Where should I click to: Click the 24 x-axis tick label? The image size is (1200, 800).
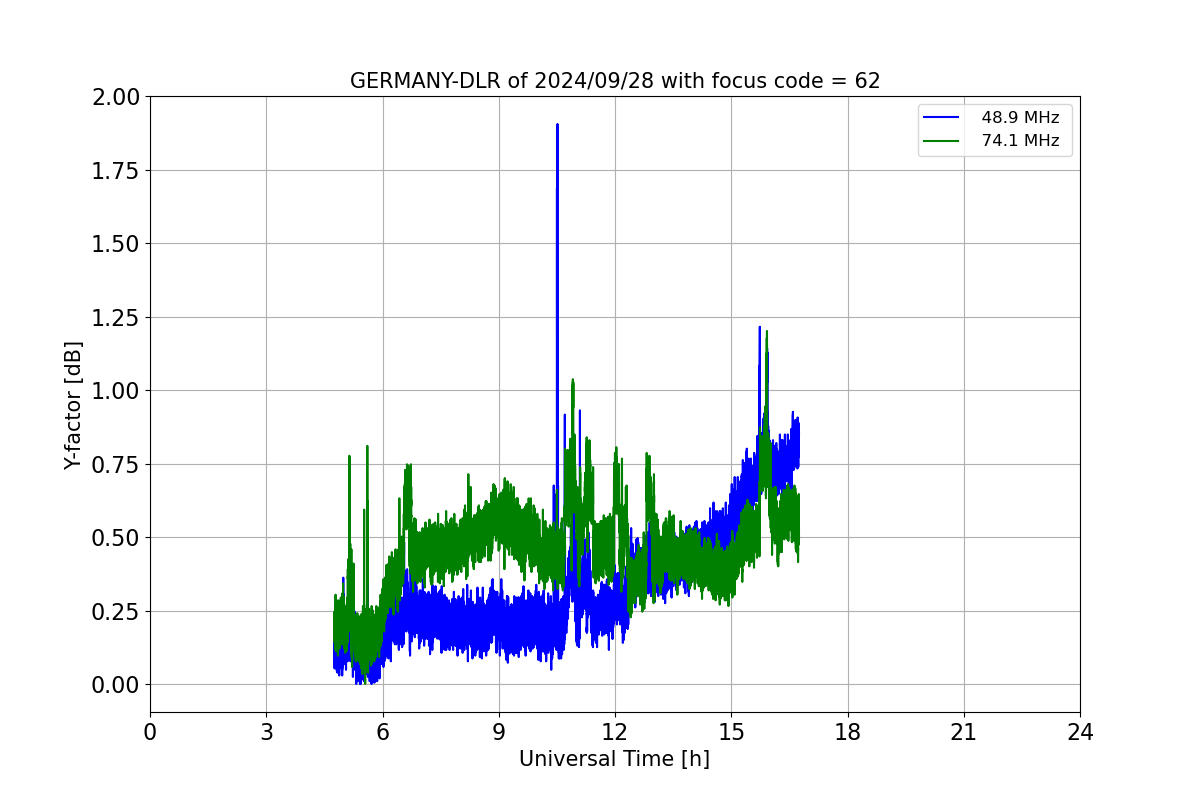click(1080, 732)
